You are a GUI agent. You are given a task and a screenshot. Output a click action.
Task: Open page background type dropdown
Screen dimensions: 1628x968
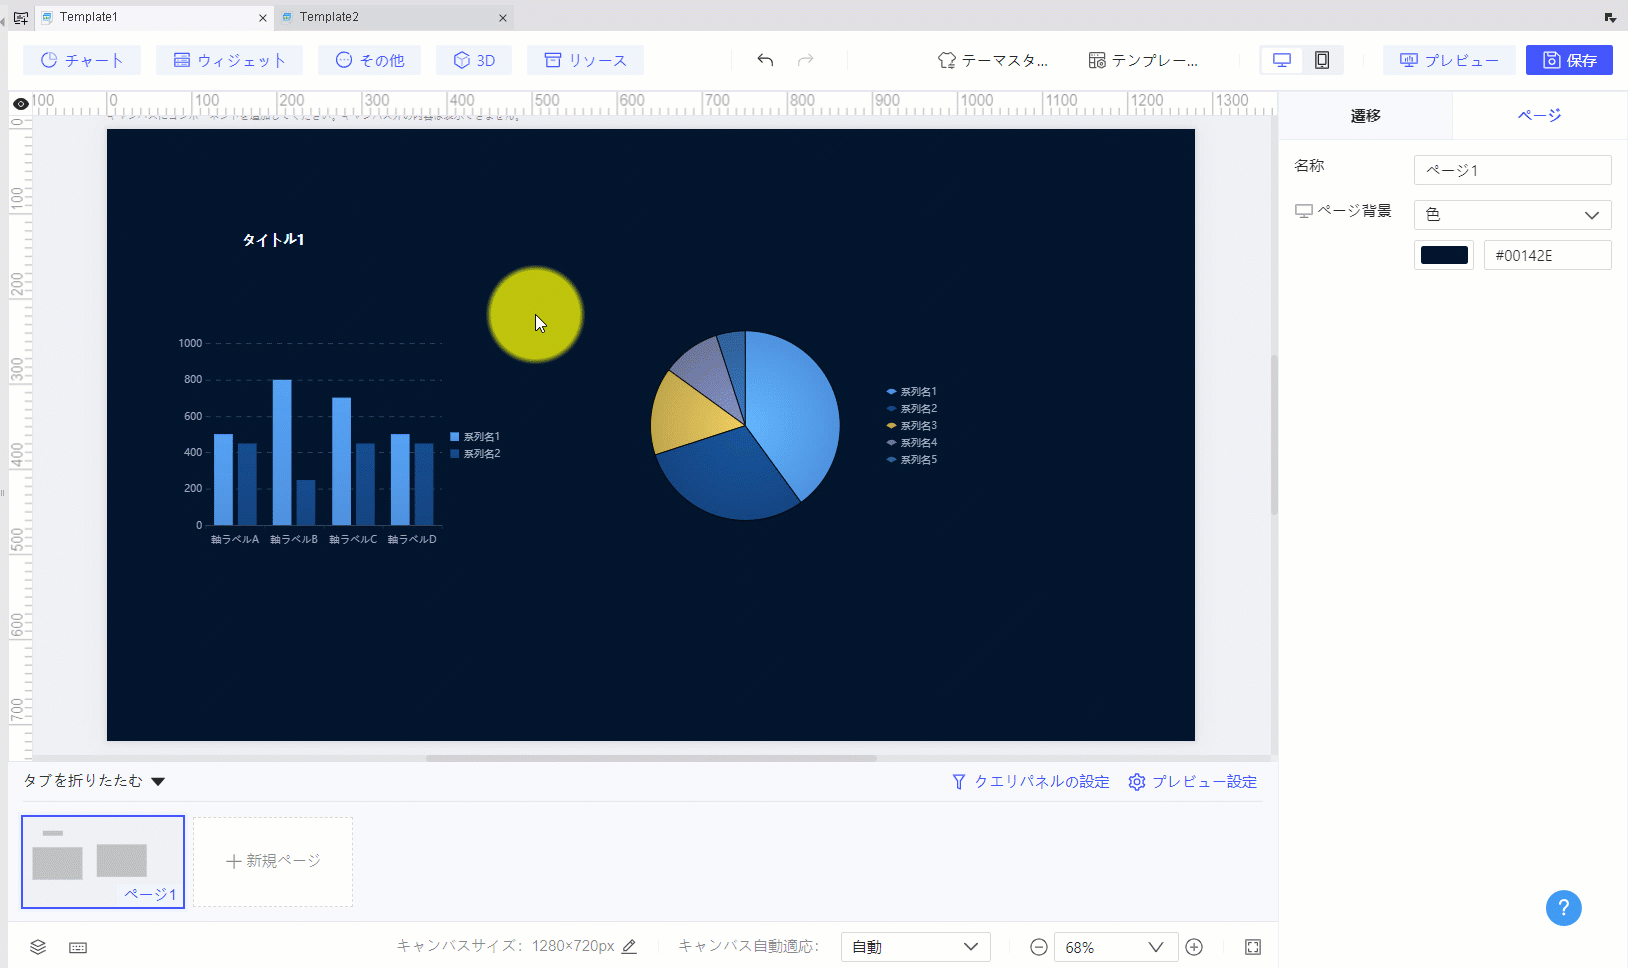(x=1512, y=215)
